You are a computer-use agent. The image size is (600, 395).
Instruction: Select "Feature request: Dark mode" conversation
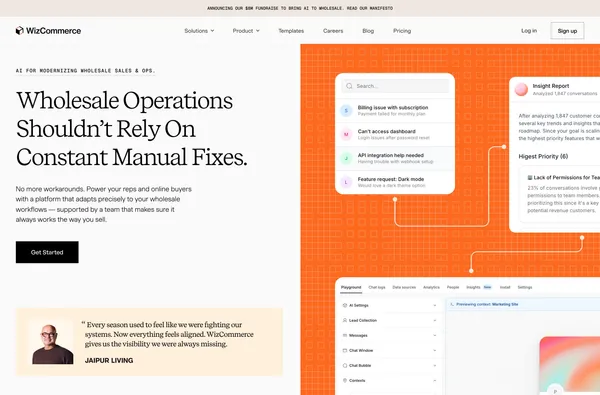[395, 182]
